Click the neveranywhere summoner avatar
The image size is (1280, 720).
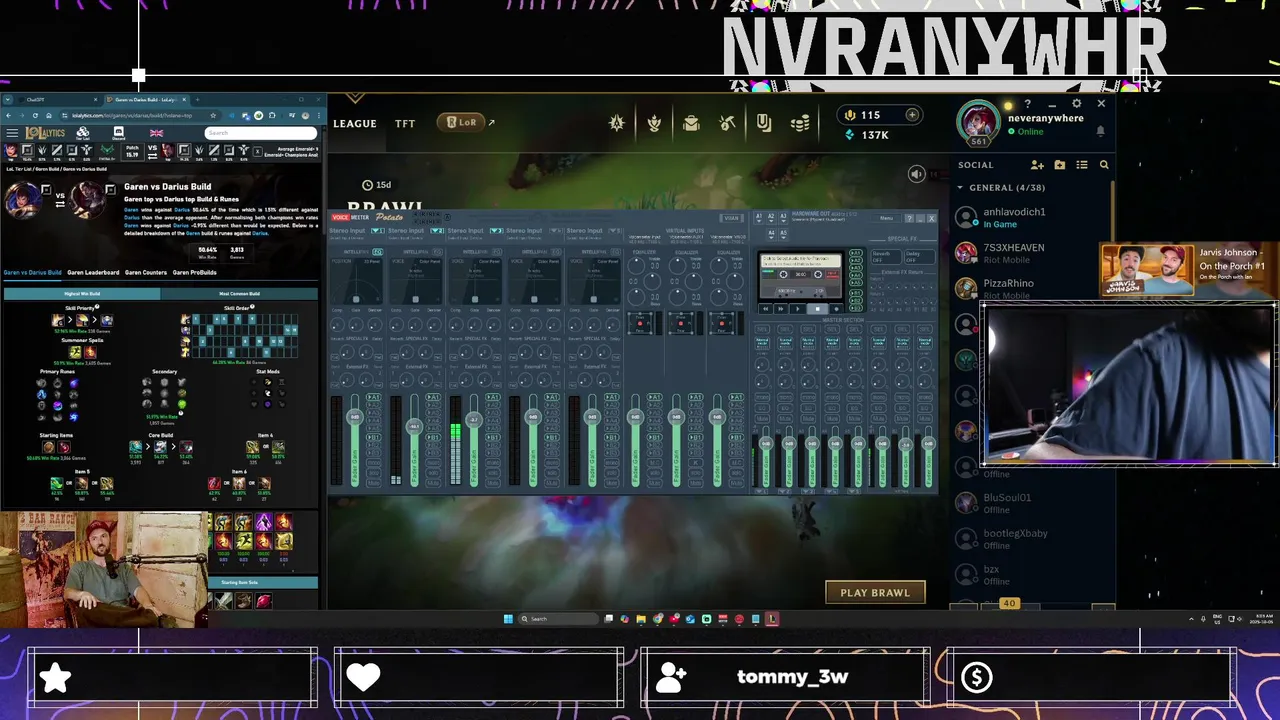[x=977, y=123]
